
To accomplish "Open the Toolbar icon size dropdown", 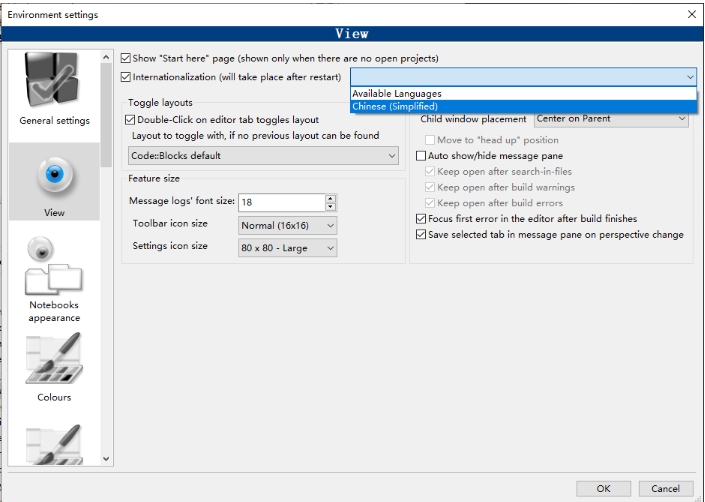I will pyautogui.click(x=287, y=226).
